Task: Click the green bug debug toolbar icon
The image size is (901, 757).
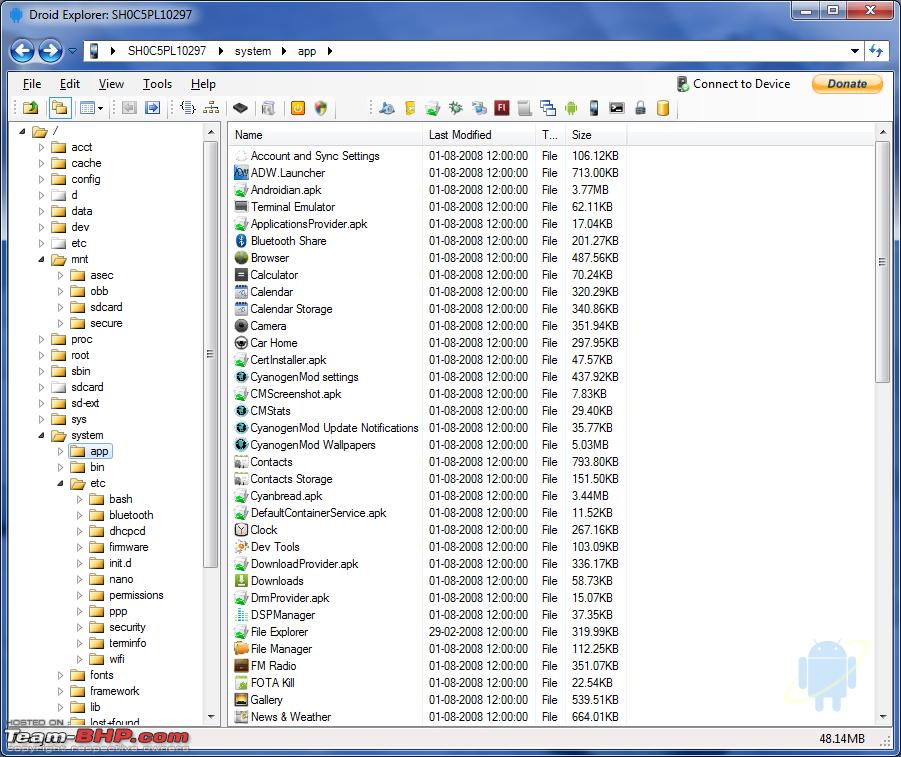Action: pyautogui.click(x=456, y=107)
